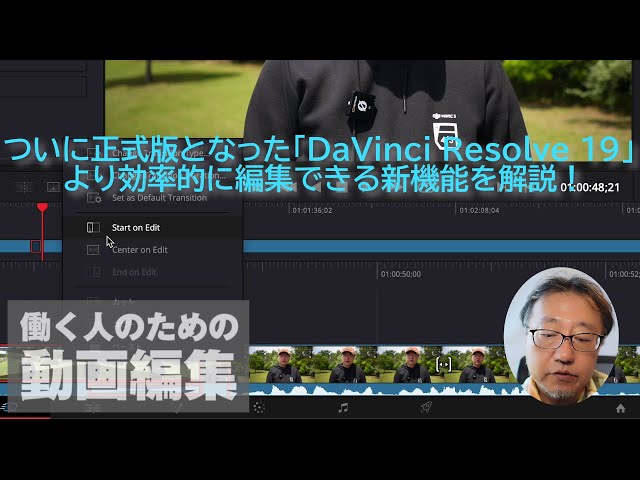Click the red playhead marker on upper timeline
This screenshot has height=480, width=640.
pos(42,208)
